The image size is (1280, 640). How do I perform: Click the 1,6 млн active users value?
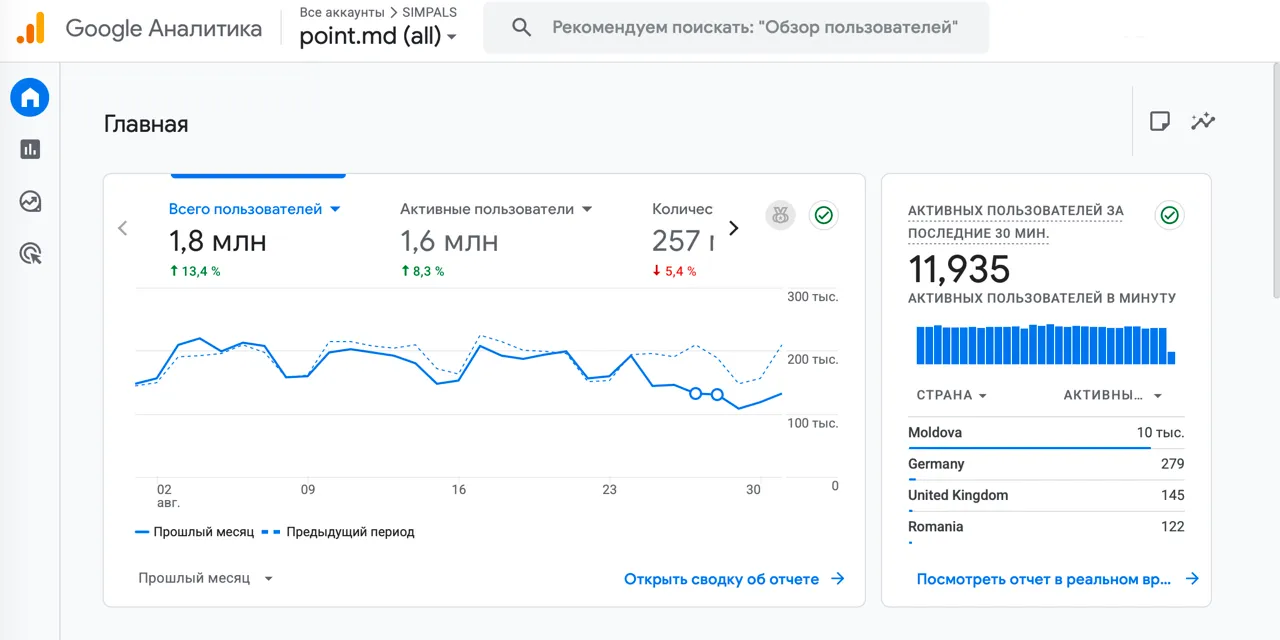click(449, 241)
